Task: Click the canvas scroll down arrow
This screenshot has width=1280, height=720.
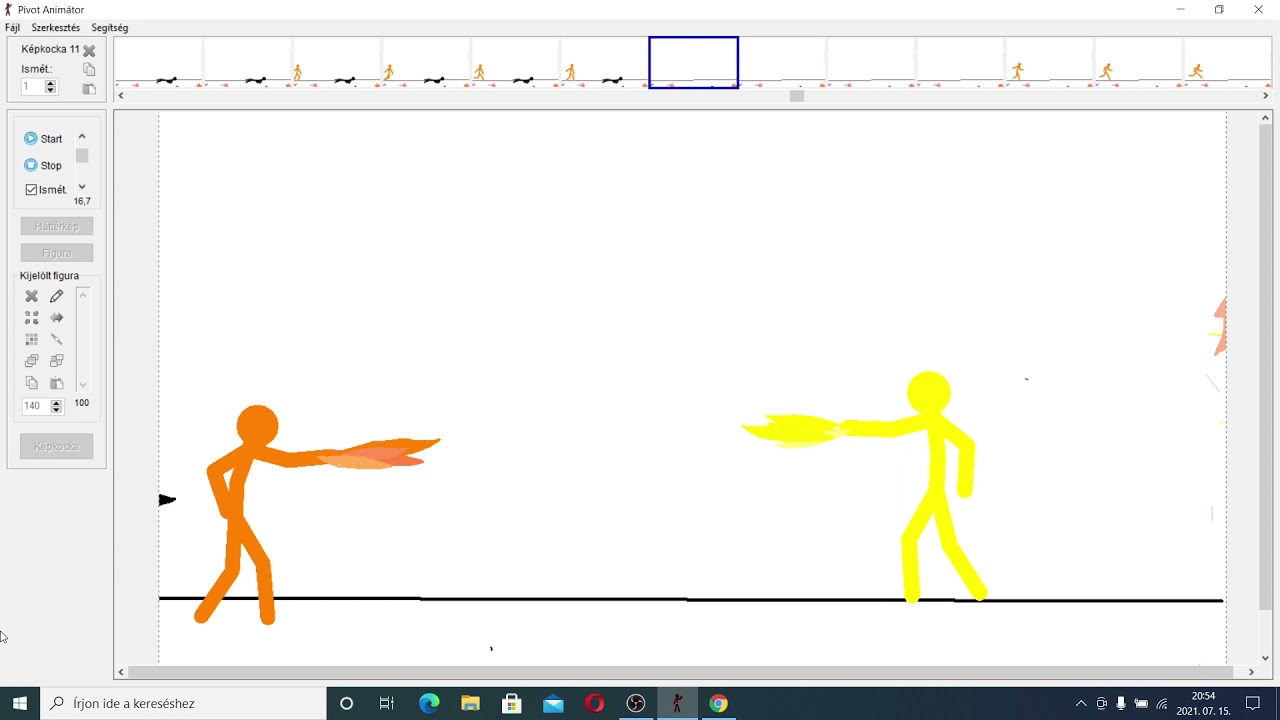Action: click(1266, 658)
